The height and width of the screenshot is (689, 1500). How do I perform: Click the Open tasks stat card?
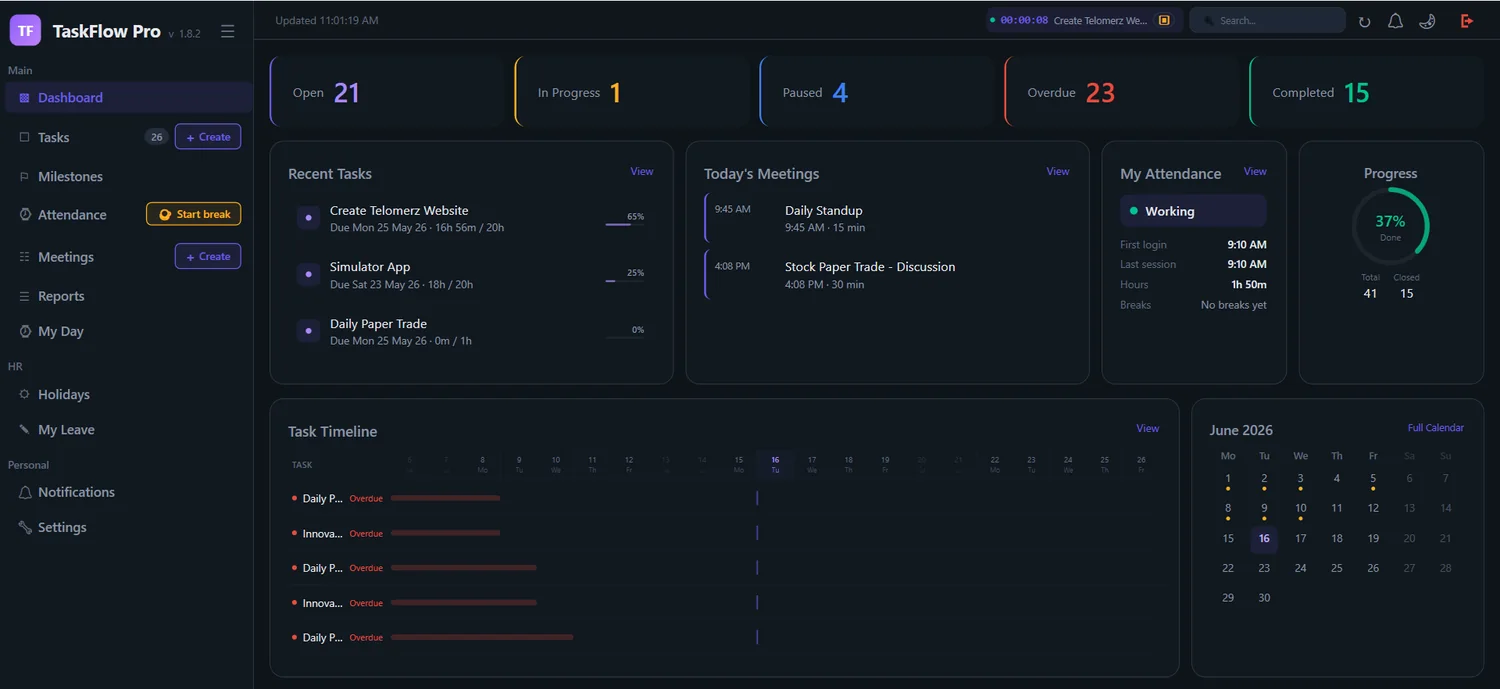tap(387, 92)
